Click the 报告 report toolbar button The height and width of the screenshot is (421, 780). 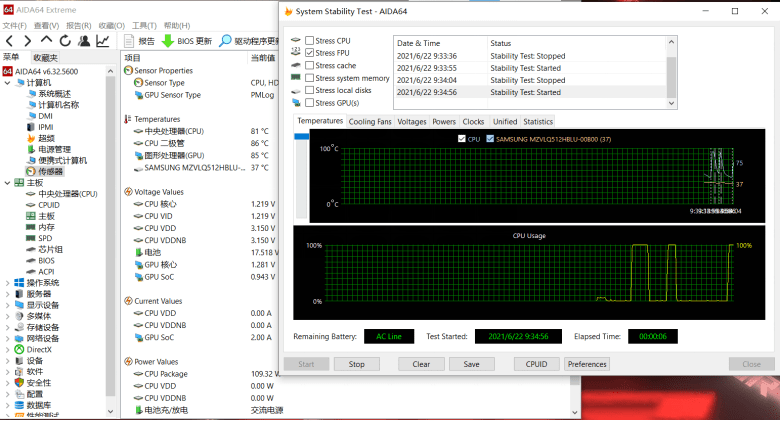click(139, 41)
